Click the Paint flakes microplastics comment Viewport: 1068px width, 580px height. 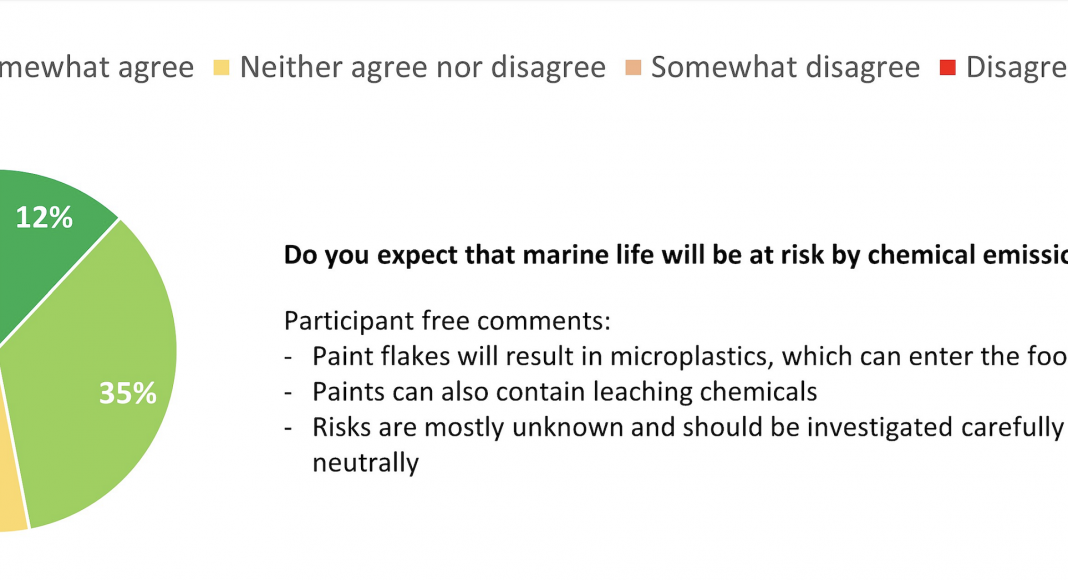click(x=690, y=356)
